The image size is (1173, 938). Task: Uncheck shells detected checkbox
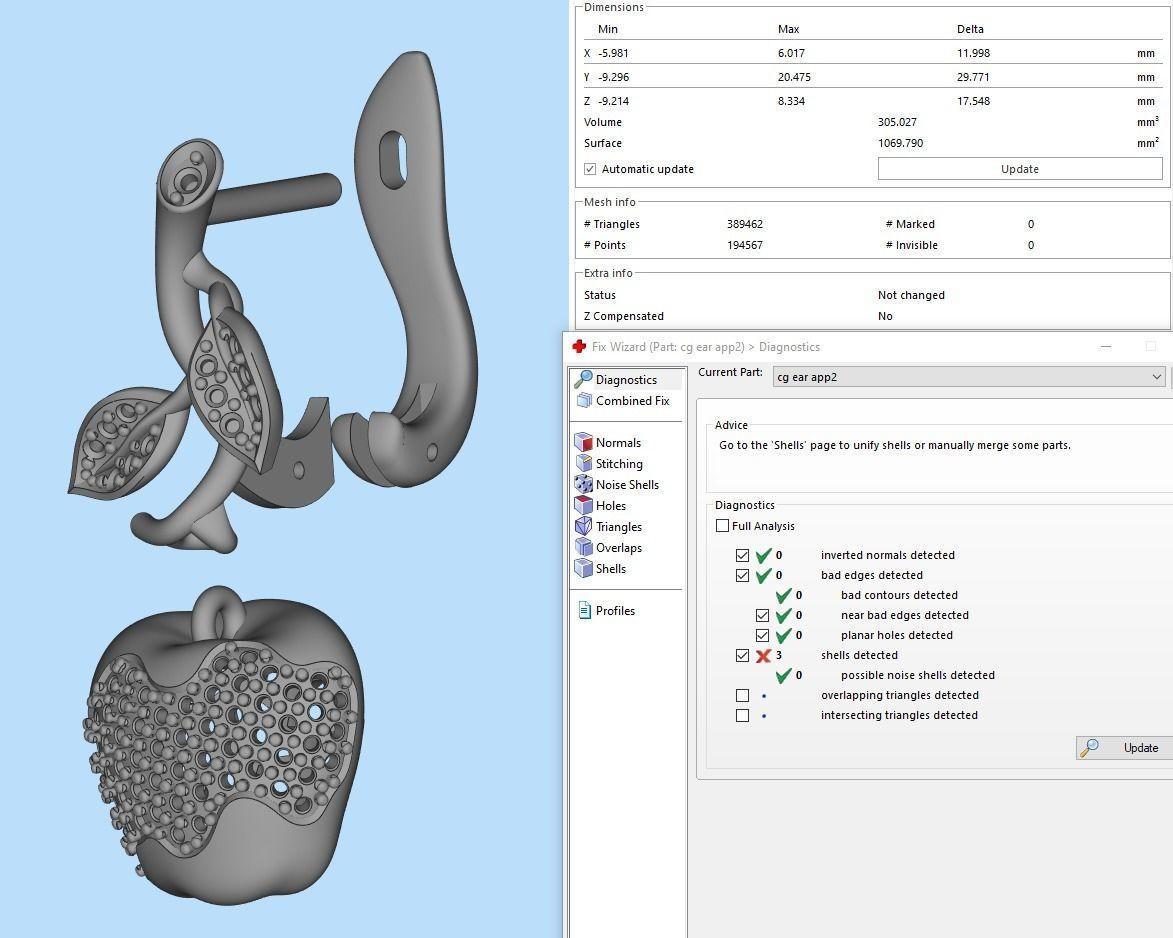coord(742,655)
